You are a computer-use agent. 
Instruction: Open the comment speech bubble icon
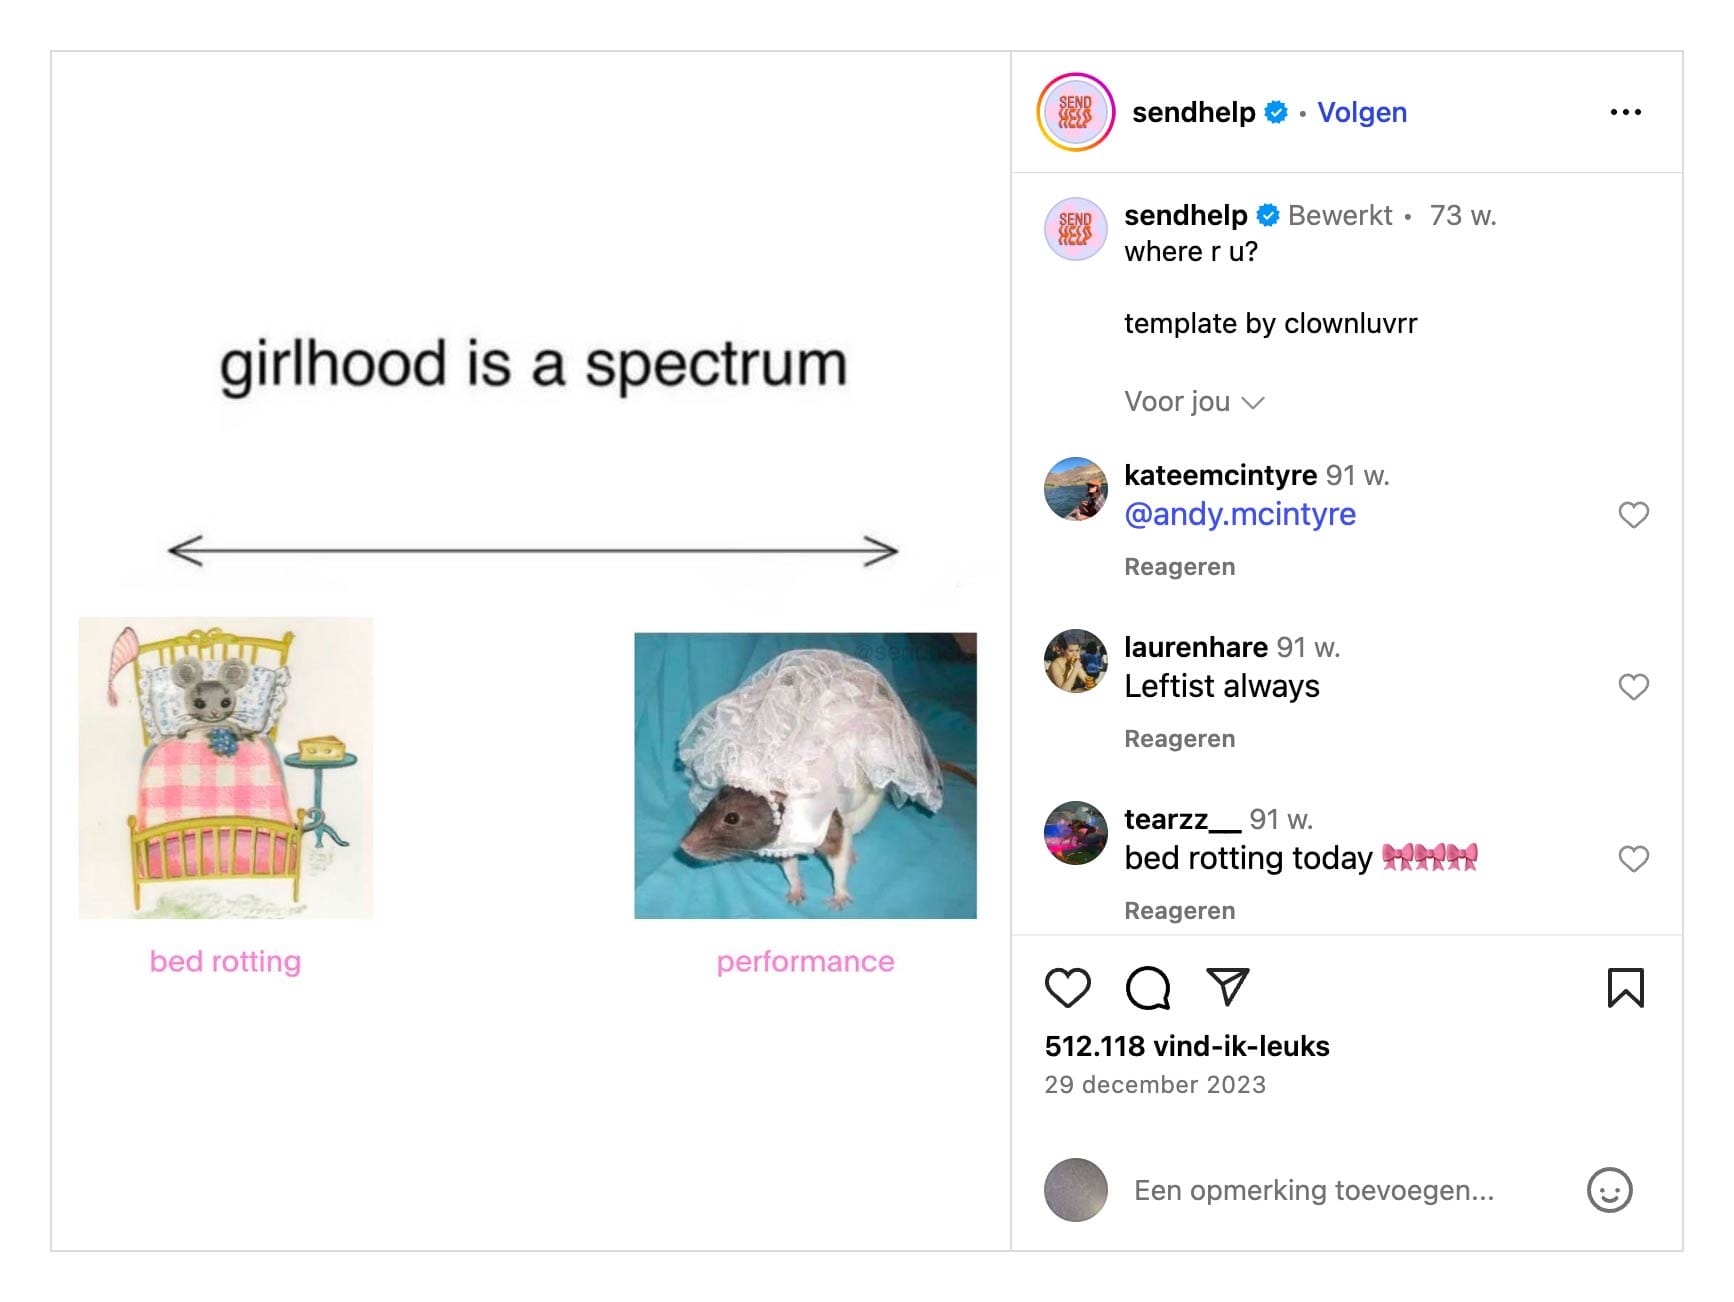[1147, 988]
